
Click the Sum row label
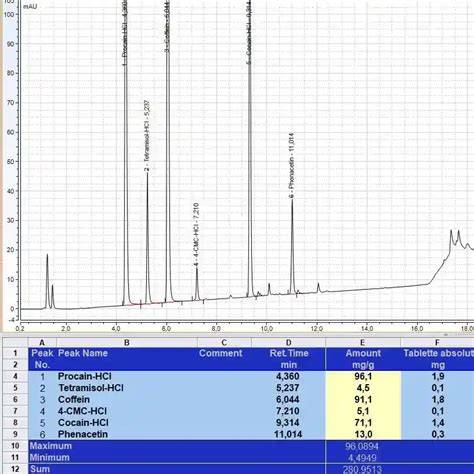[x=40, y=469]
